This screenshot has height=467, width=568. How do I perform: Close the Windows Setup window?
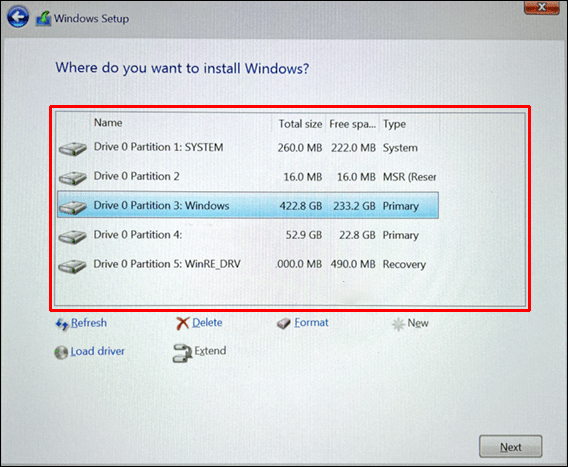tap(542, 7)
